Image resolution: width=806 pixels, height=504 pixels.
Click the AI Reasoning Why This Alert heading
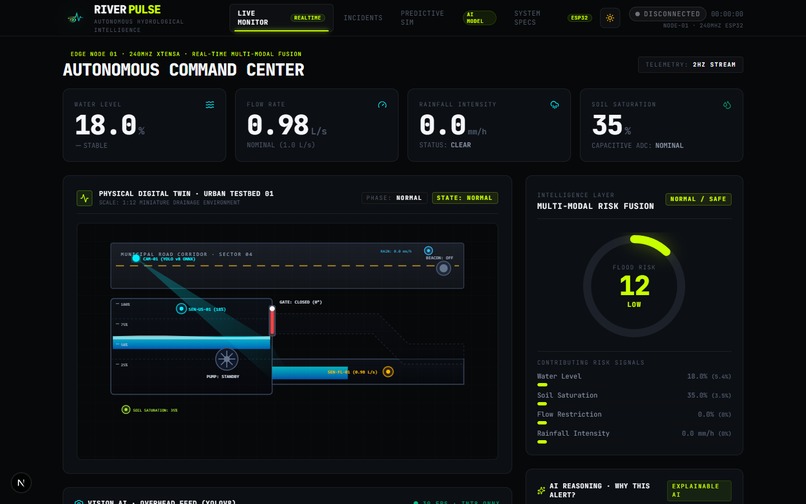[x=599, y=490]
